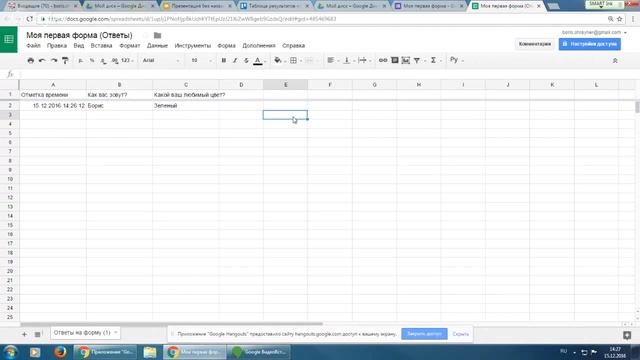Viewport: 640px width, 360px height.
Task: Open vertical align options
Action: click(x=347, y=60)
